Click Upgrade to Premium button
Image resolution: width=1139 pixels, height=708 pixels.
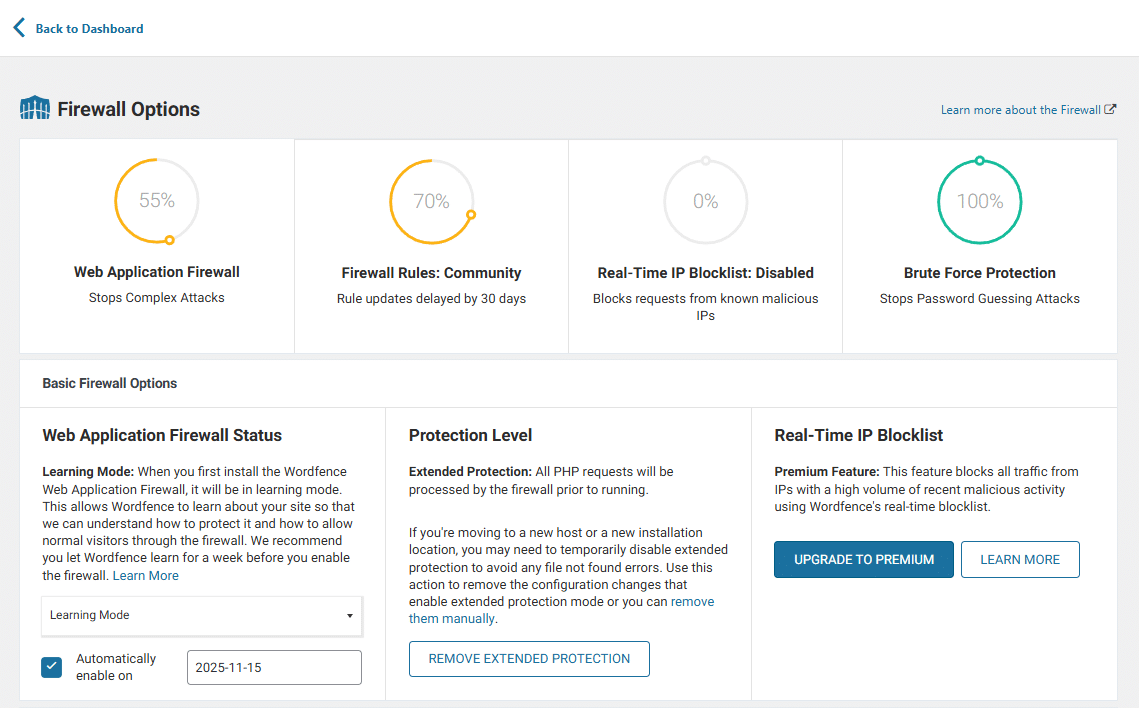[x=864, y=560]
